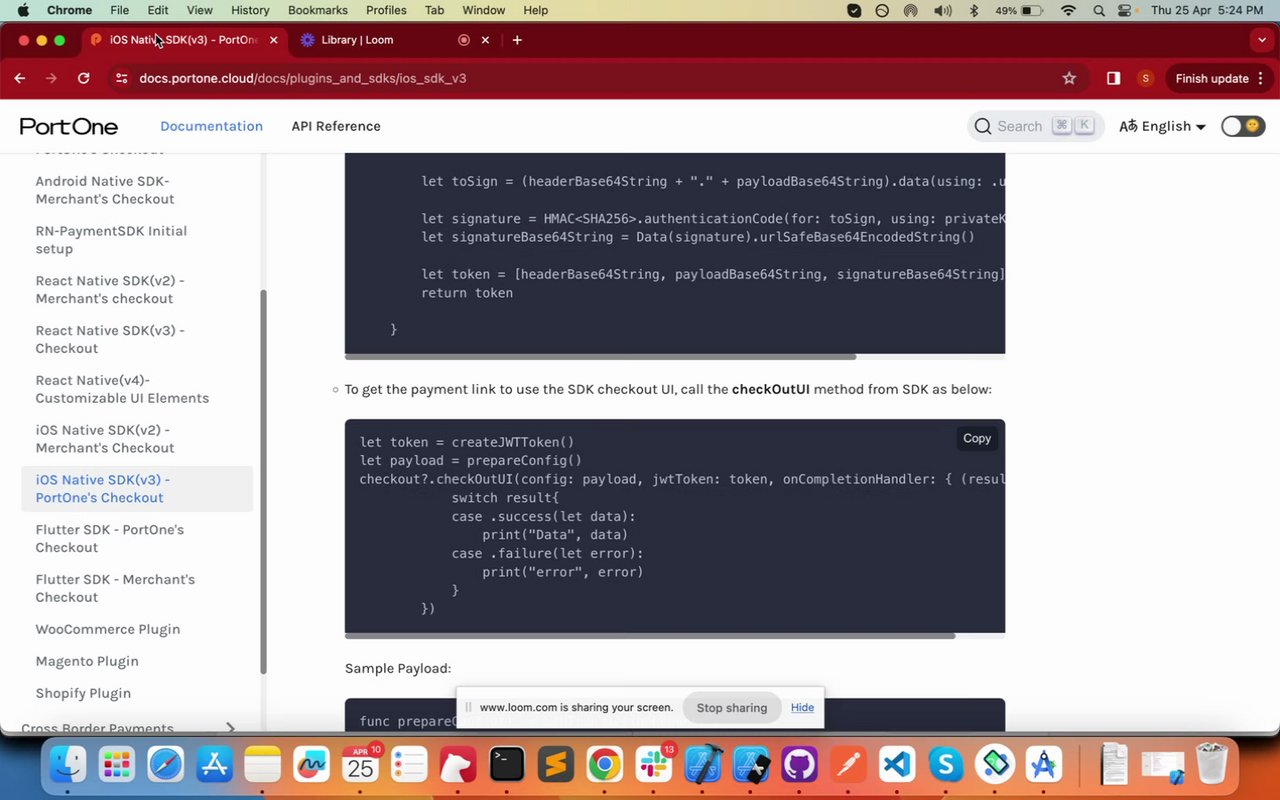Open the English language dropdown
1280x800 pixels.
click(1162, 126)
